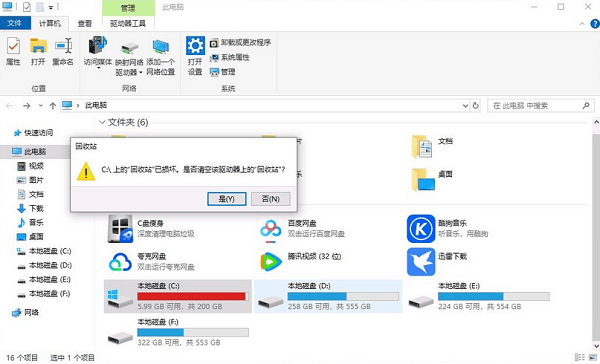Select 本地磁盘 (F:) drive icon in main pane
Image resolution: width=600 pixels, height=364 pixels.
(x=120, y=337)
